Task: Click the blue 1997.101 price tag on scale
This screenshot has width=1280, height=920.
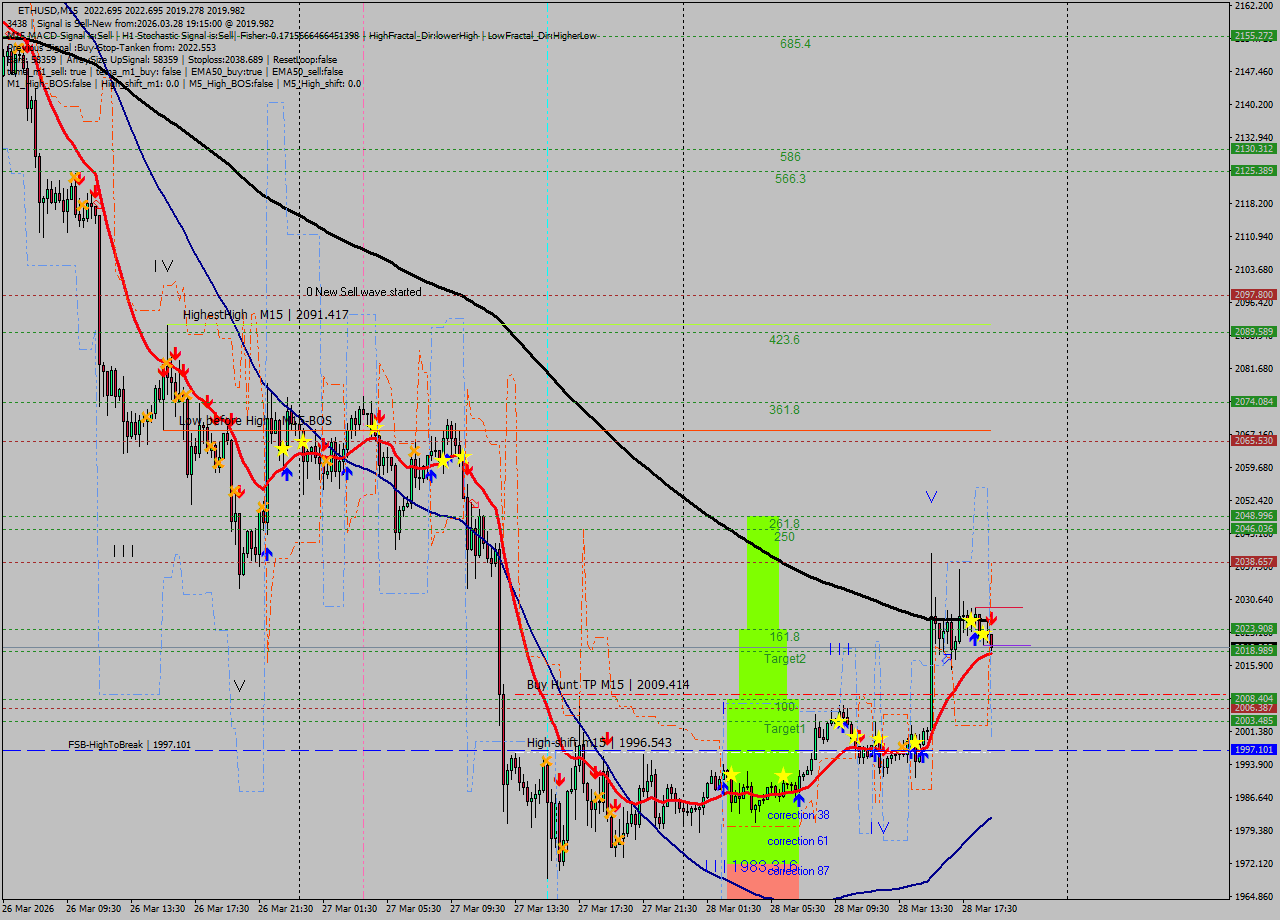Action: click(x=1253, y=748)
